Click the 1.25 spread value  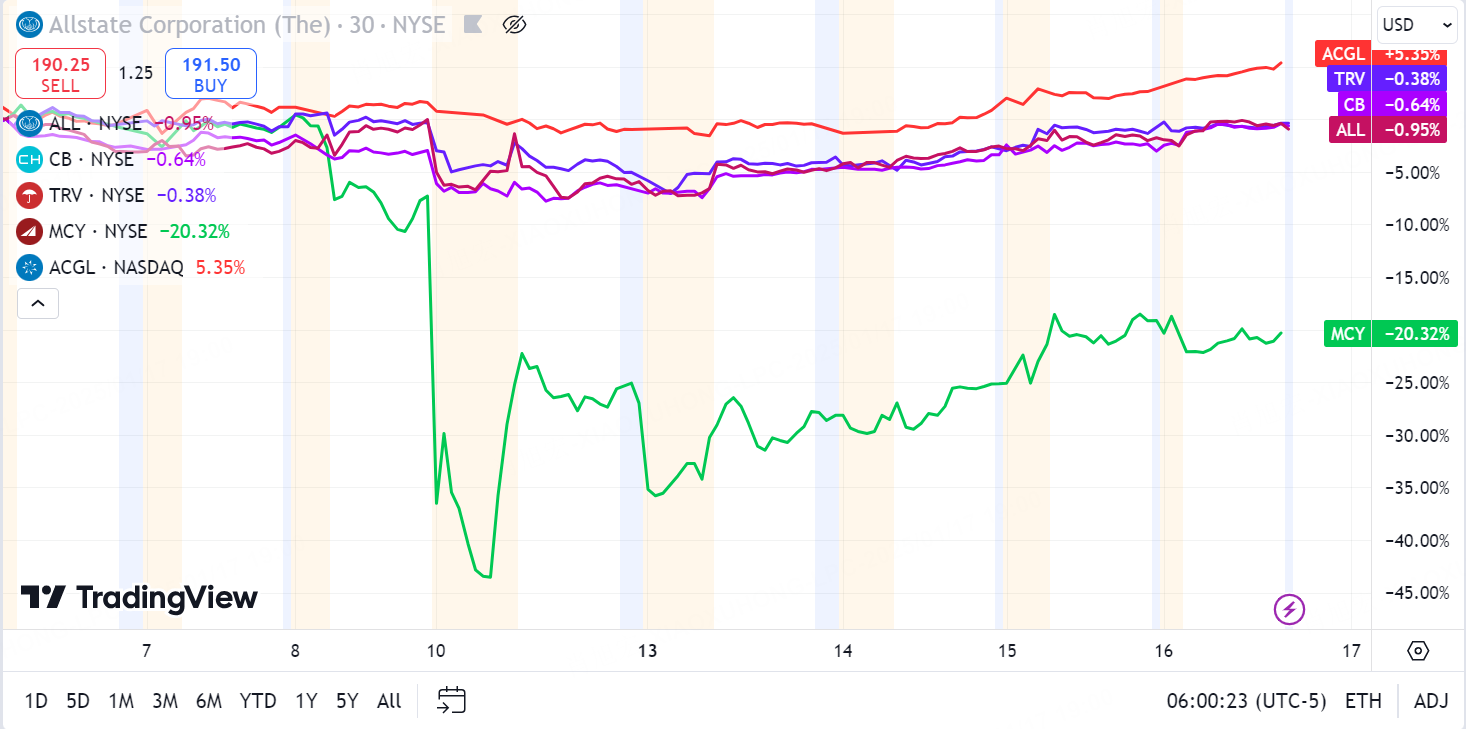(135, 73)
